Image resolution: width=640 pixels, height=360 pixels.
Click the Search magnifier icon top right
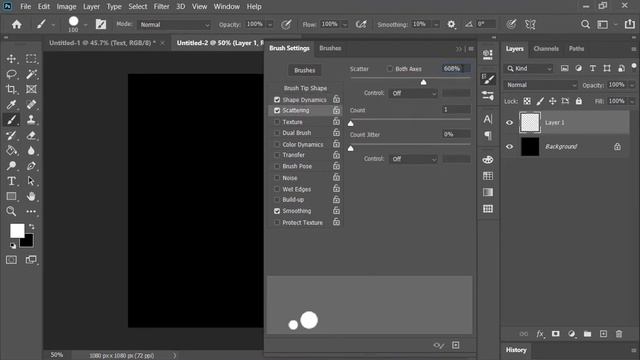[x=585, y=24]
